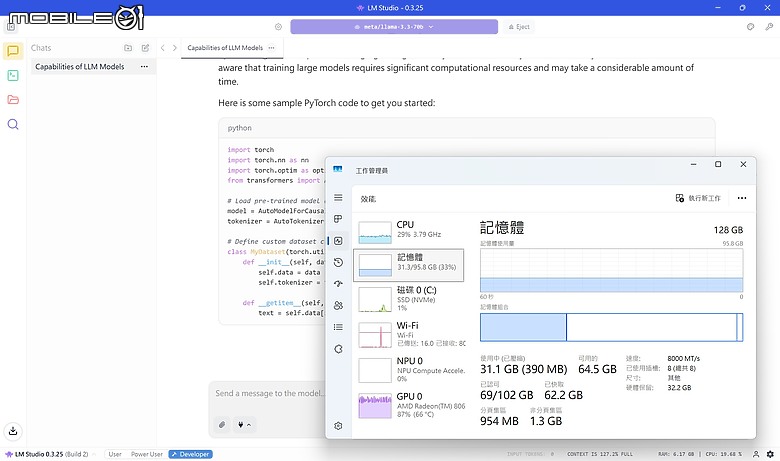The width and height of the screenshot is (780, 461).
Task: Expand LM Studio version menu caret in status bar
Action: [x=94, y=454]
